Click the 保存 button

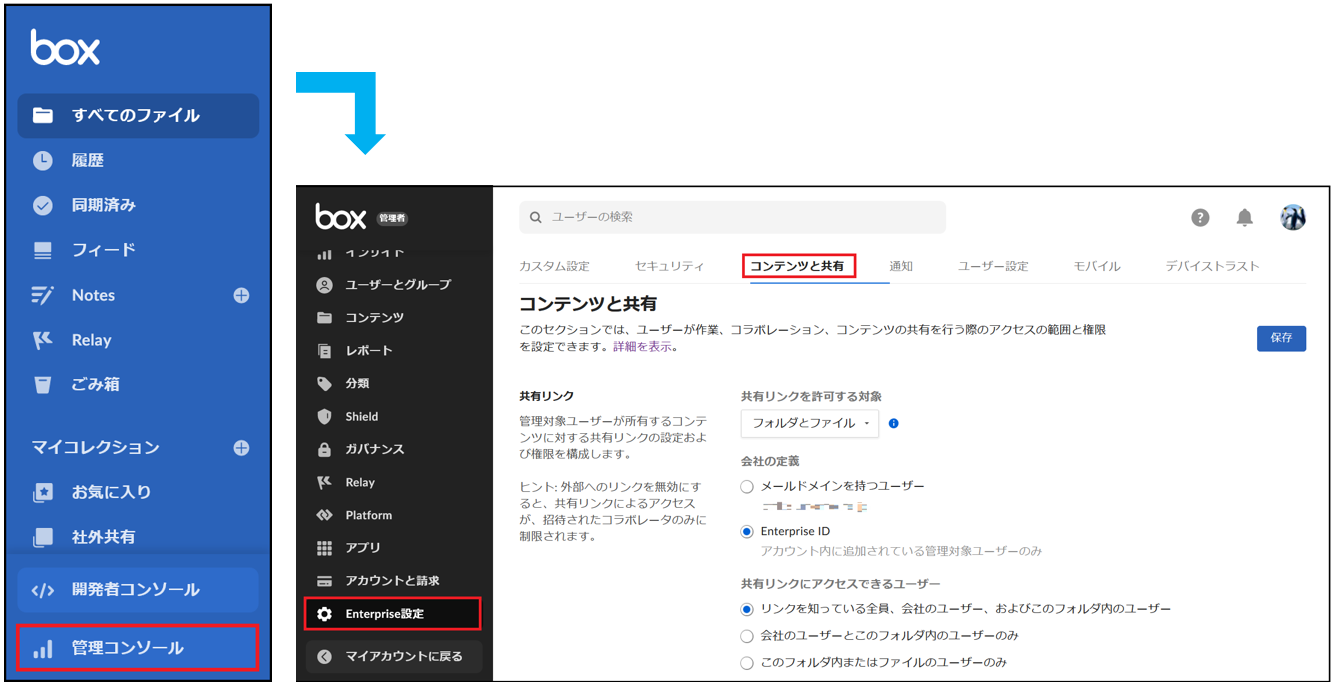click(x=1281, y=338)
